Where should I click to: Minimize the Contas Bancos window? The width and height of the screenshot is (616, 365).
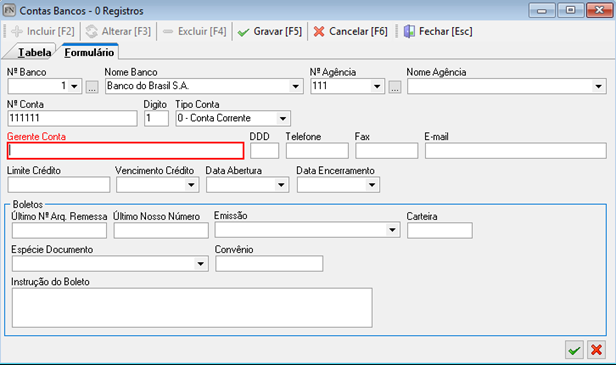(x=542, y=10)
